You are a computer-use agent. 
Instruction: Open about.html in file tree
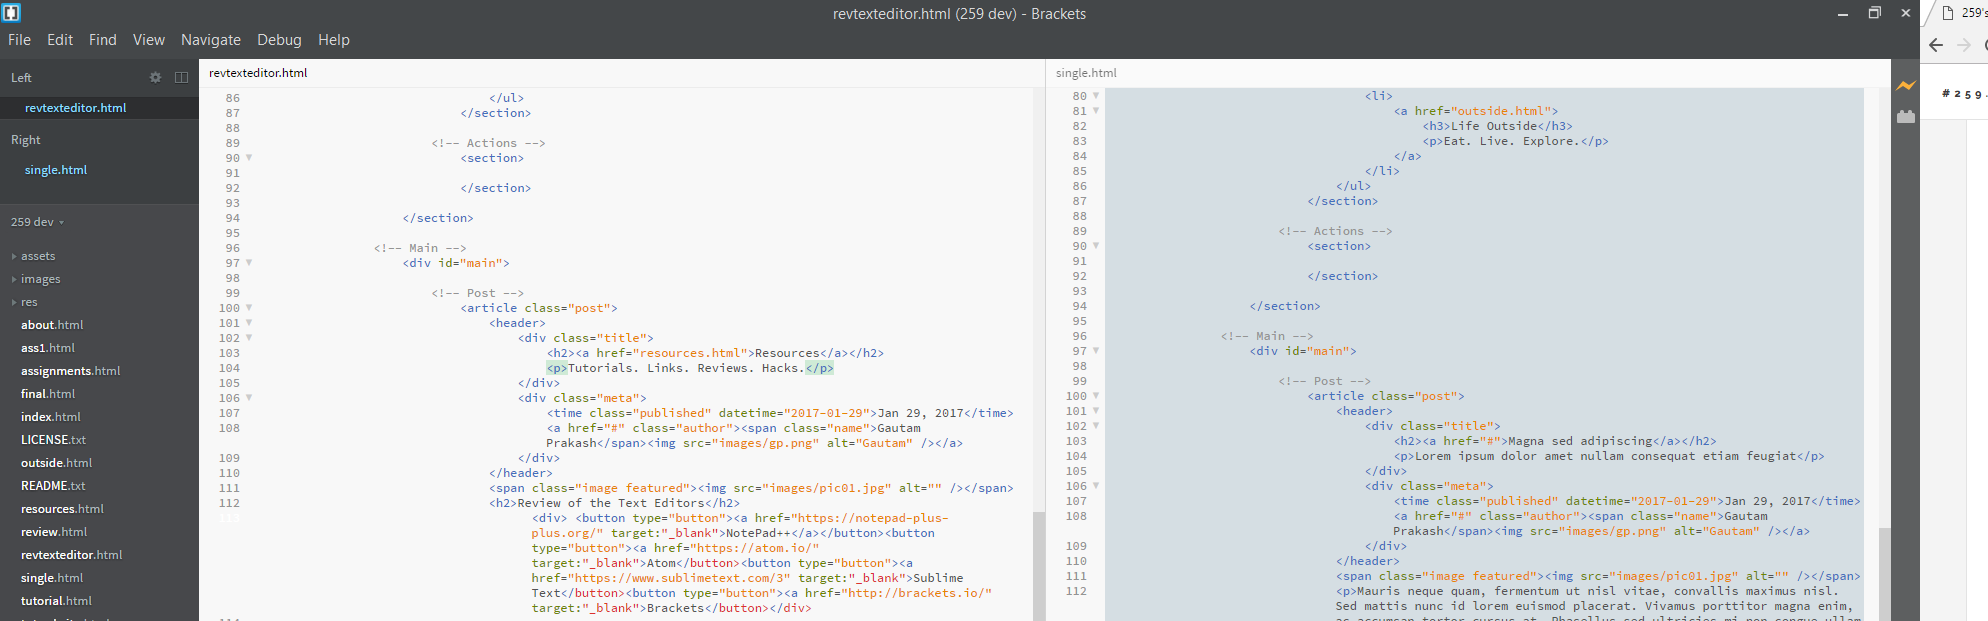[x=52, y=325]
